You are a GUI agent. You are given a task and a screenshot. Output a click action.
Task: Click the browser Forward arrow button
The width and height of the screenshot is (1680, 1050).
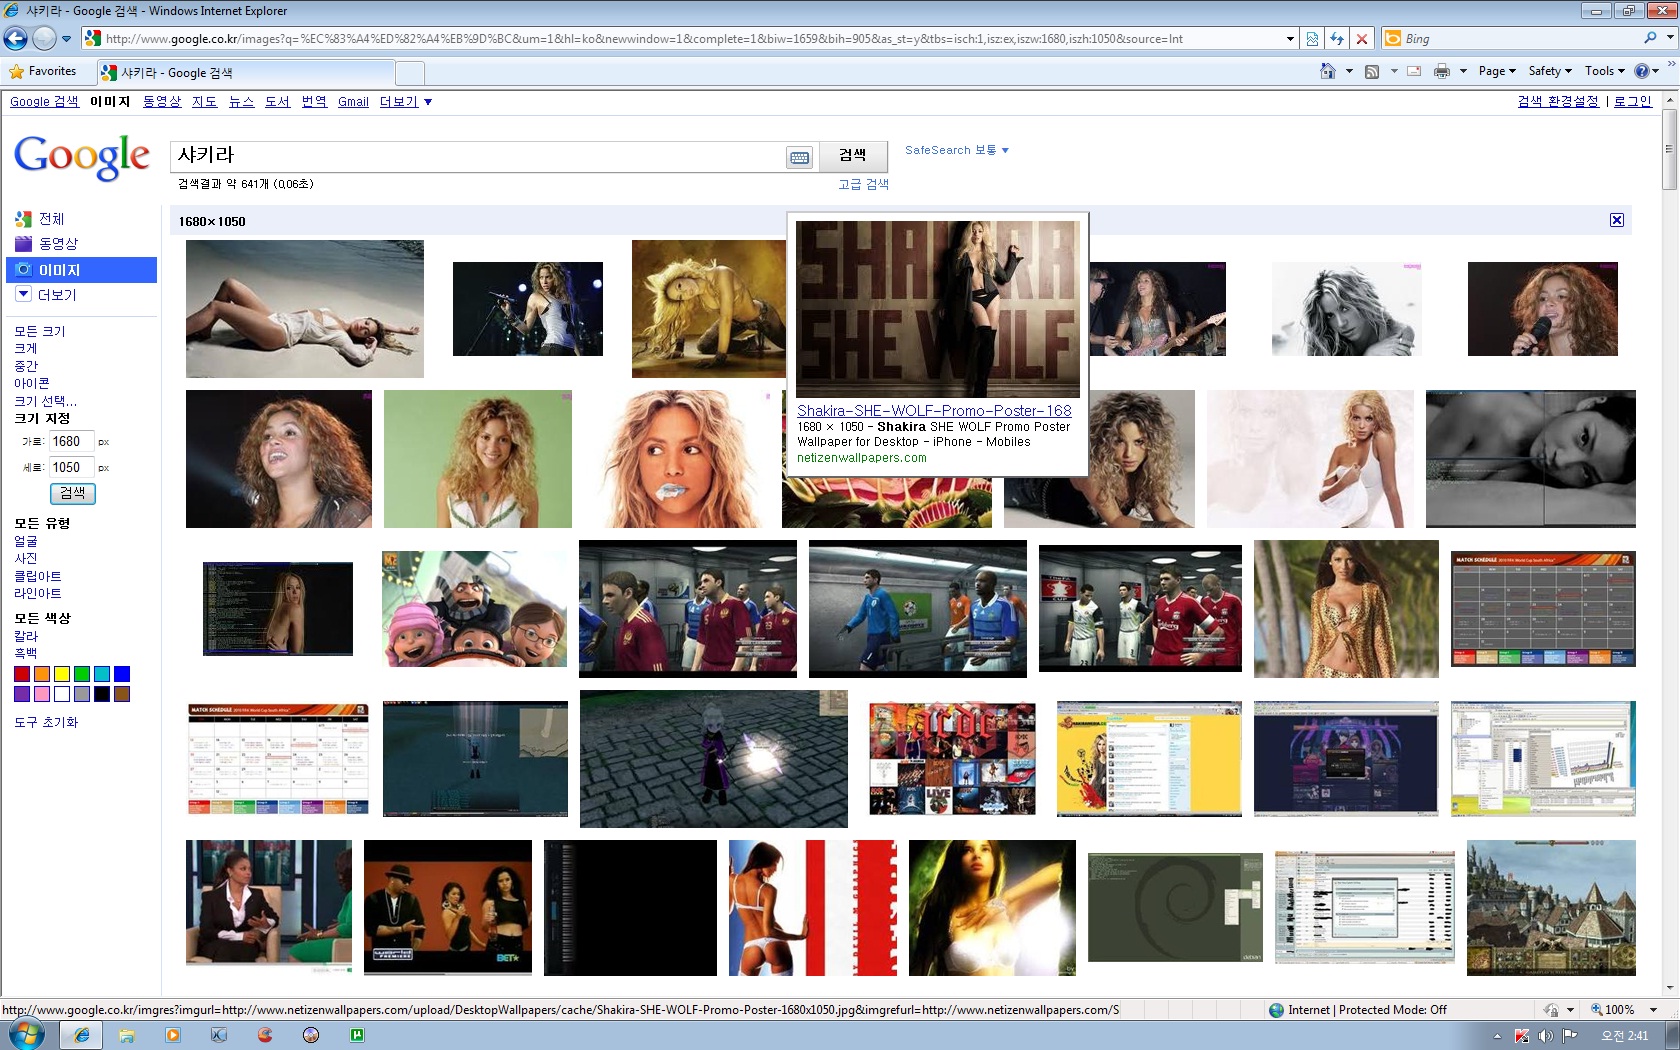tap(44, 39)
